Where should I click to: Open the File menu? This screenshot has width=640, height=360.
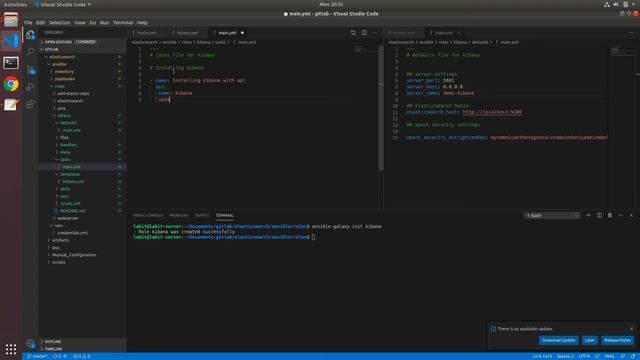28,22
